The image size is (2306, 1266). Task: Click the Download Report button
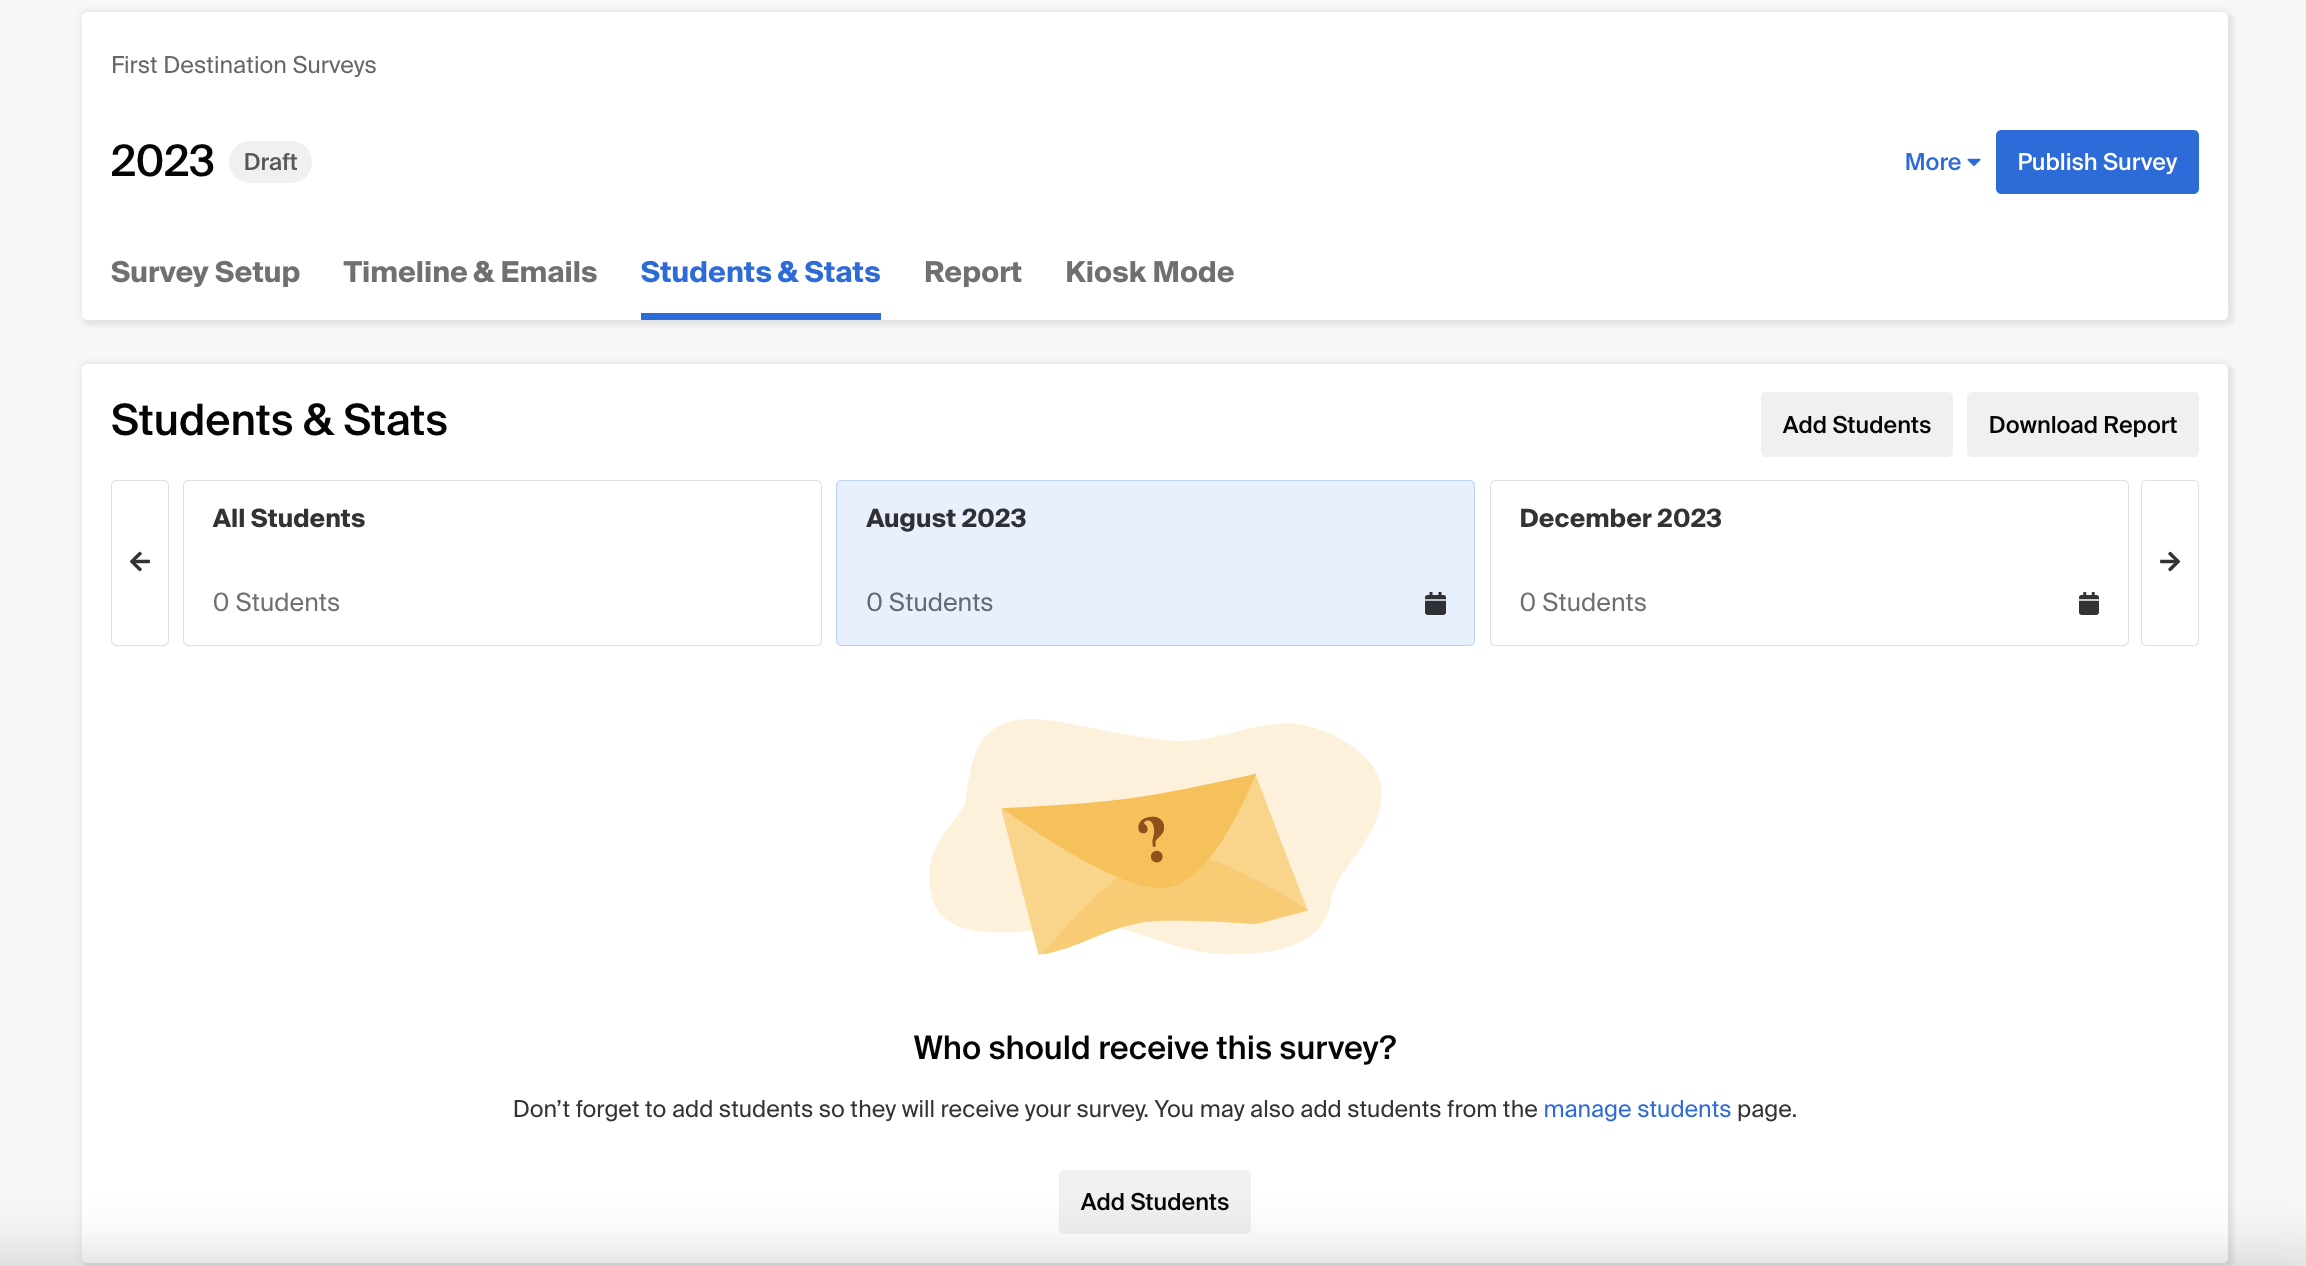point(2082,425)
